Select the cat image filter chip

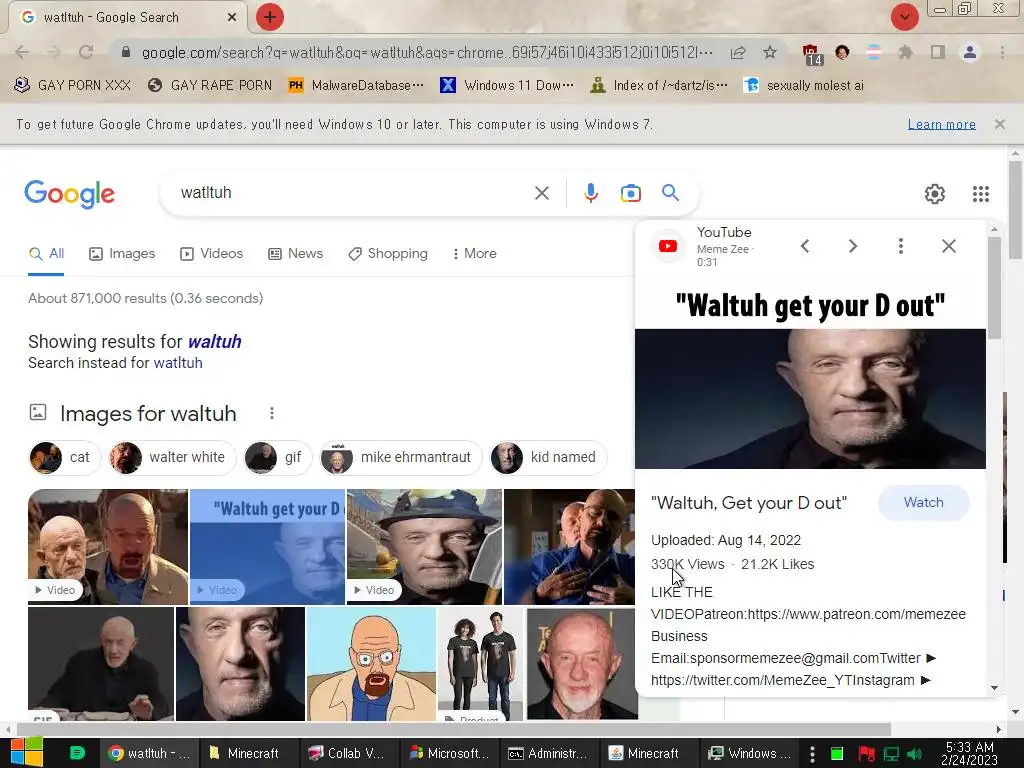pyautogui.click(x=64, y=457)
